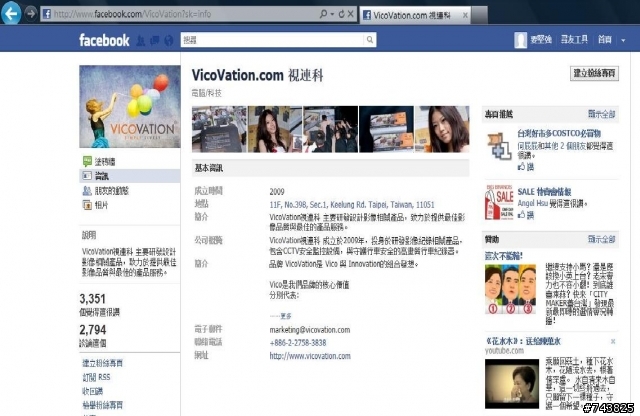Viewport: 640px width, 416px height.
Task: Open the SALE page recommendation title
Action: (x=544, y=191)
